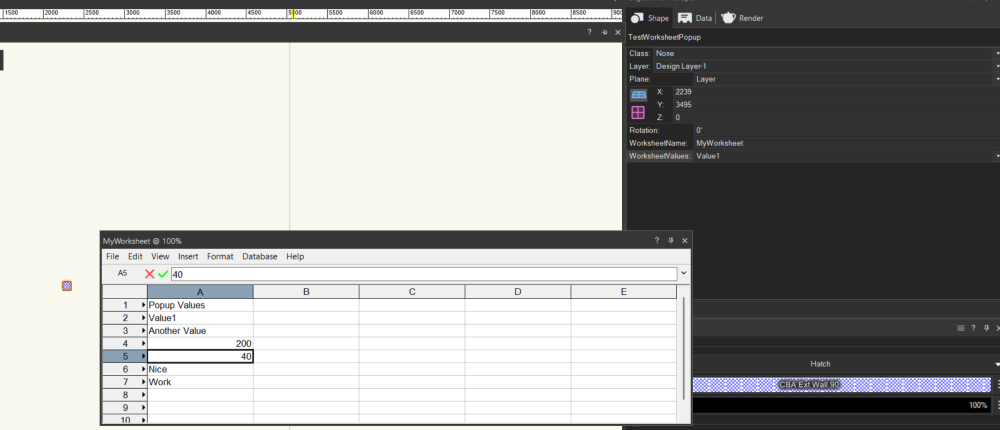Pin the MyWorksheet window
The width and height of the screenshot is (1000, 430).
point(670,241)
